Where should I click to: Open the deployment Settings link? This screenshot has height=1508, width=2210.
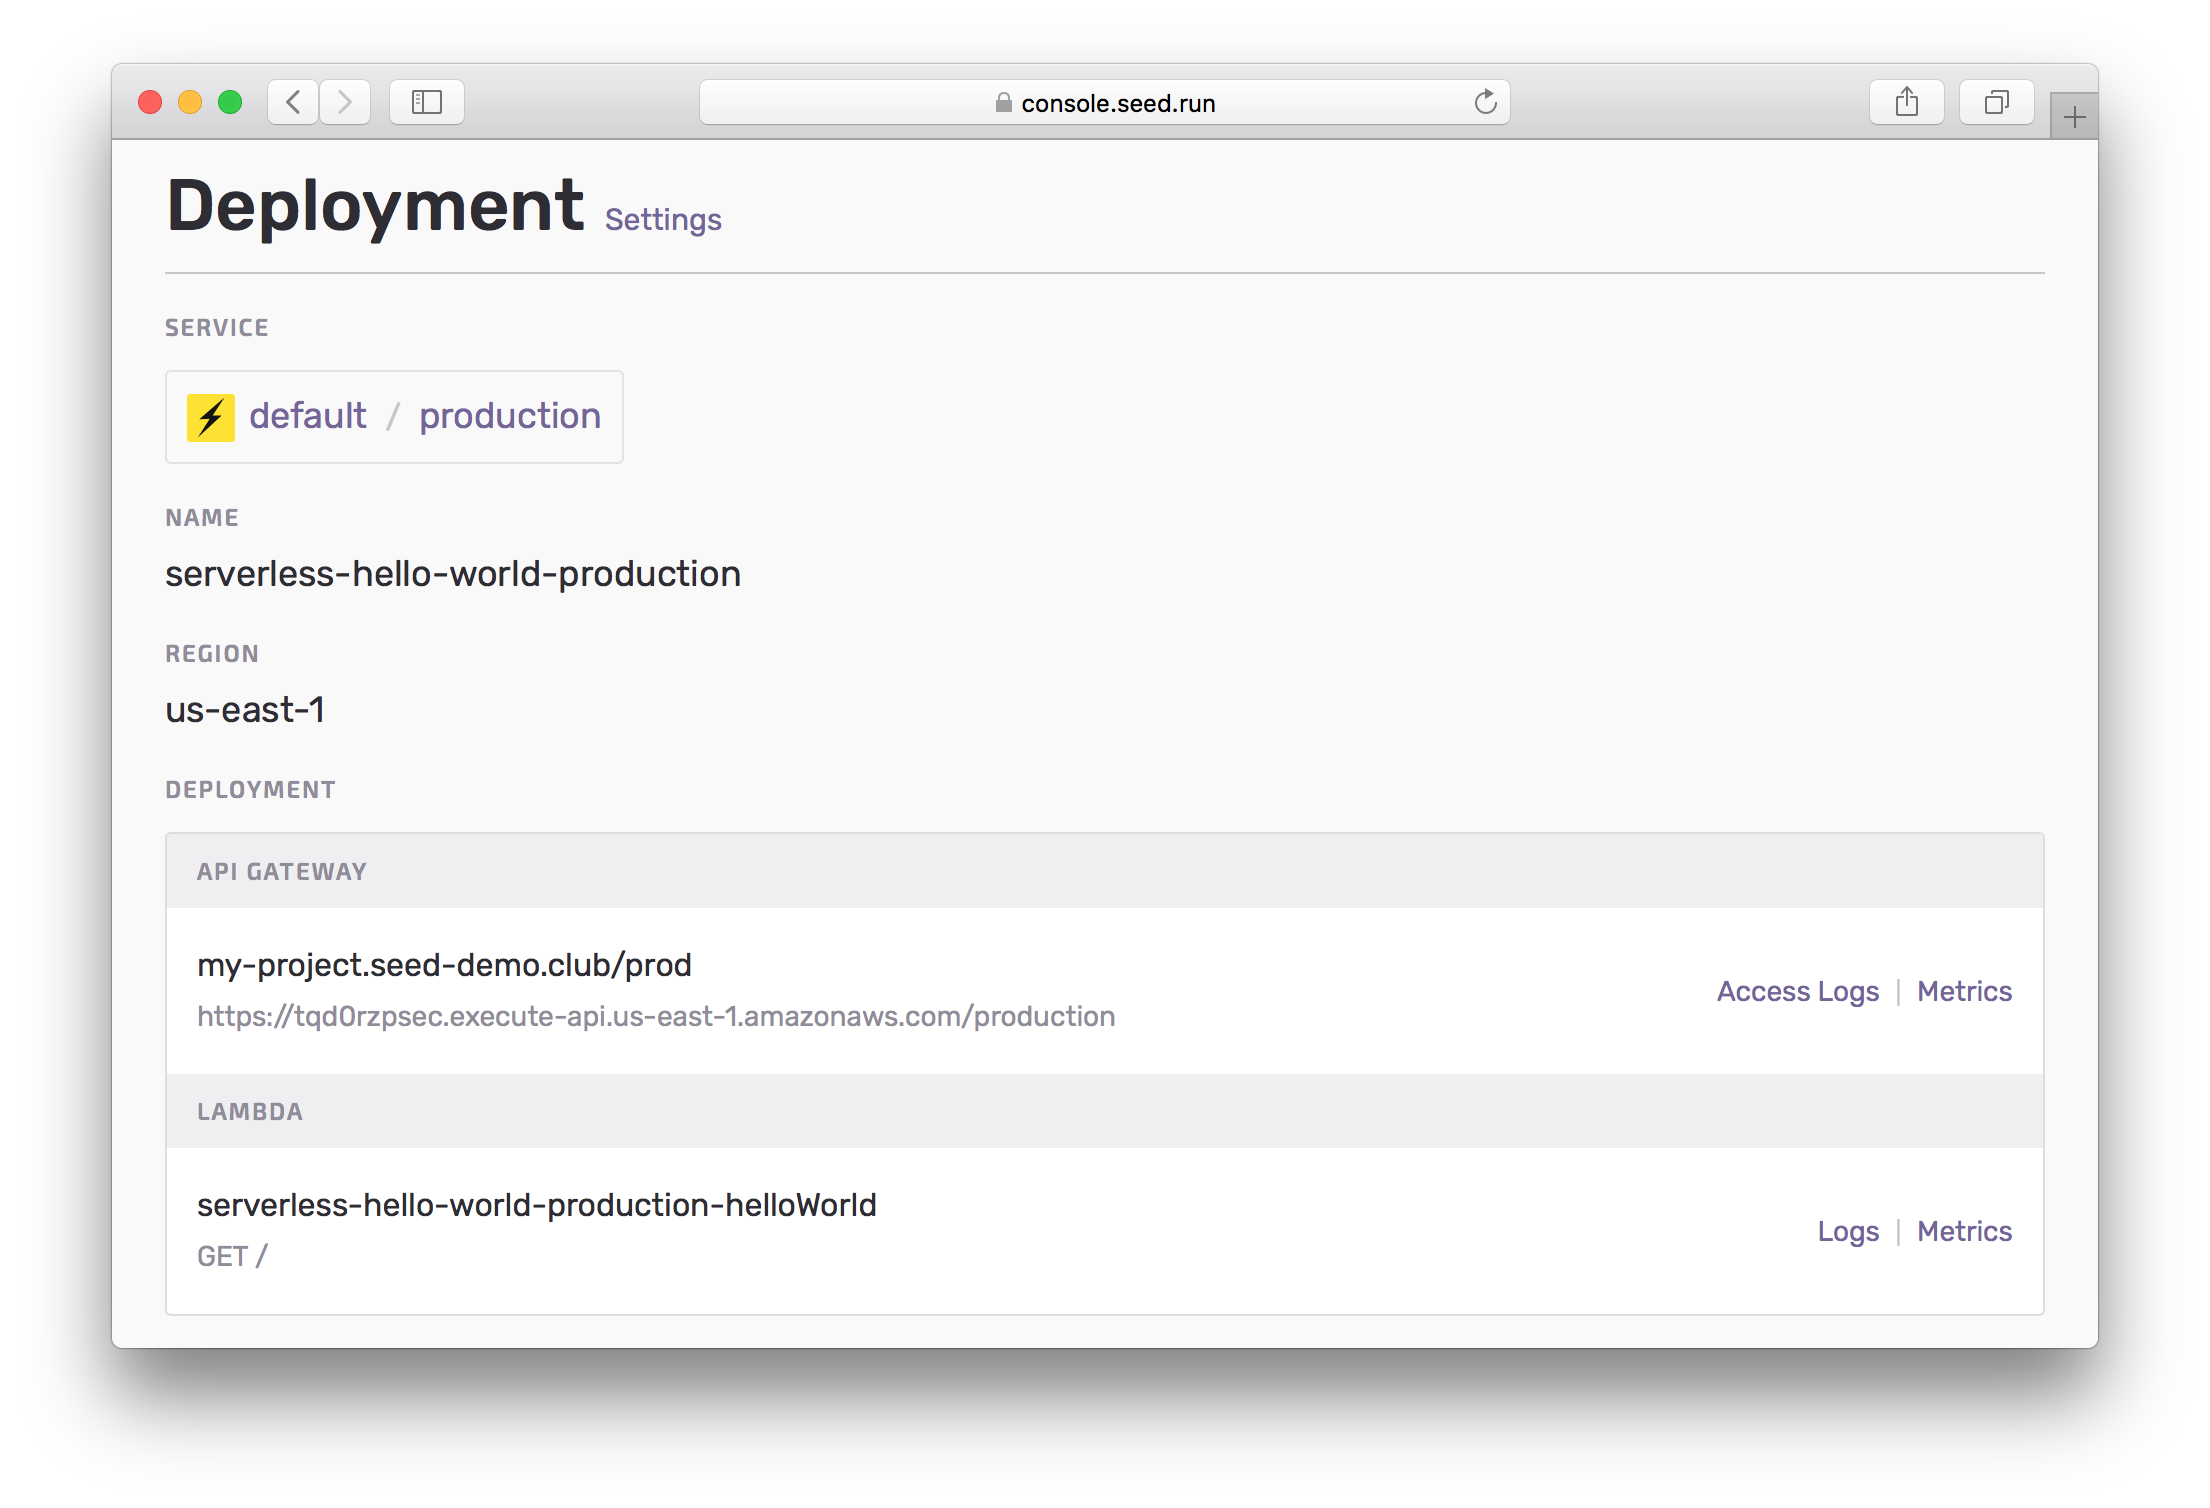[663, 219]
